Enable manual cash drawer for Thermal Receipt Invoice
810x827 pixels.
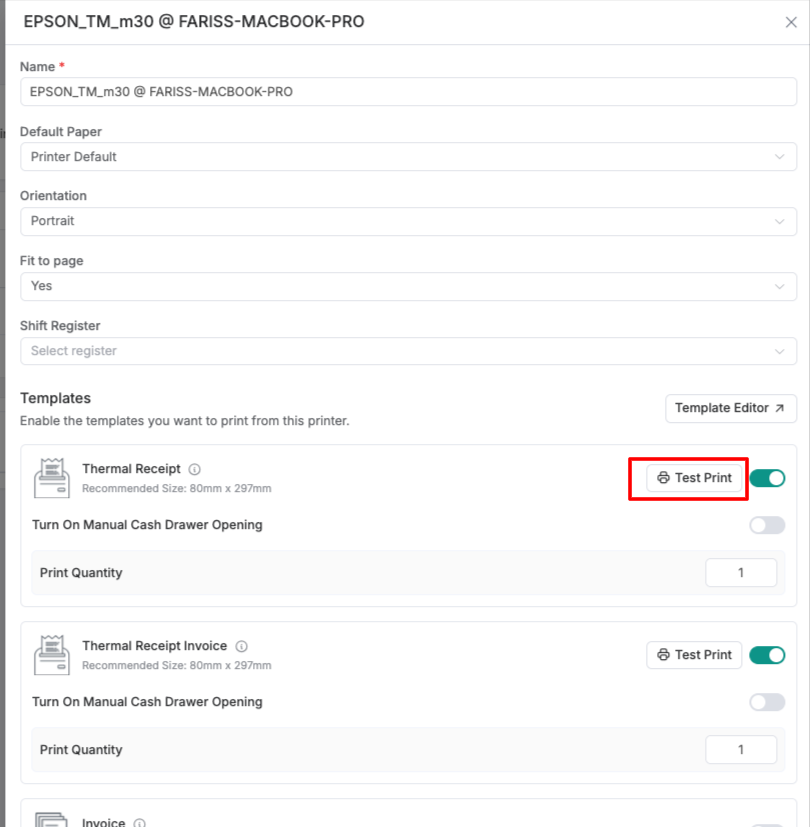767,702
